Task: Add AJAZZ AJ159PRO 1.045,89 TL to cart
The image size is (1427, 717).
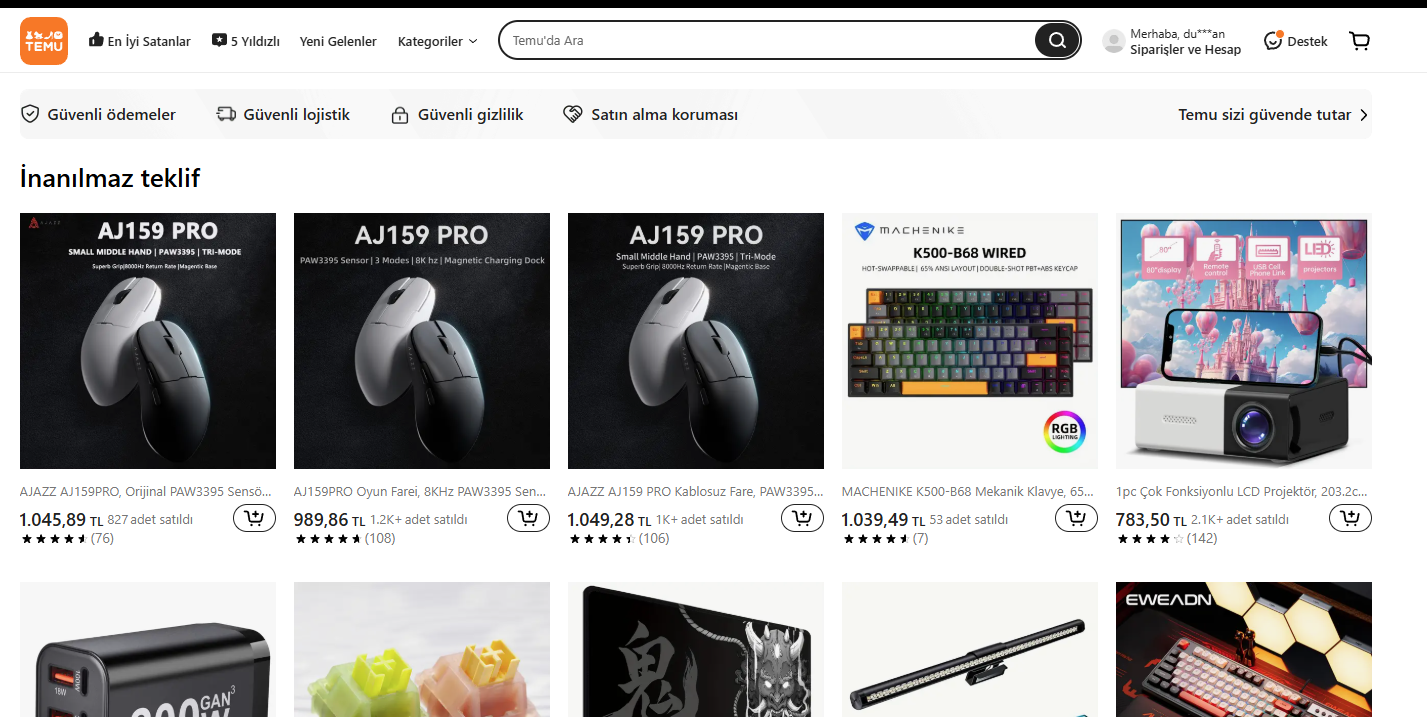Action: tap(254, 518)
